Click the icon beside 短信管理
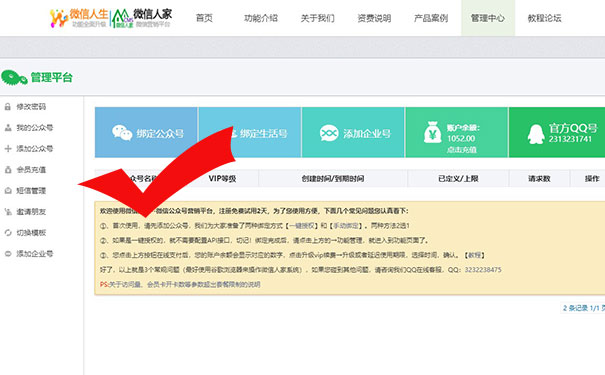Viewport: 605px width, 375px height. tap(8, 191)
